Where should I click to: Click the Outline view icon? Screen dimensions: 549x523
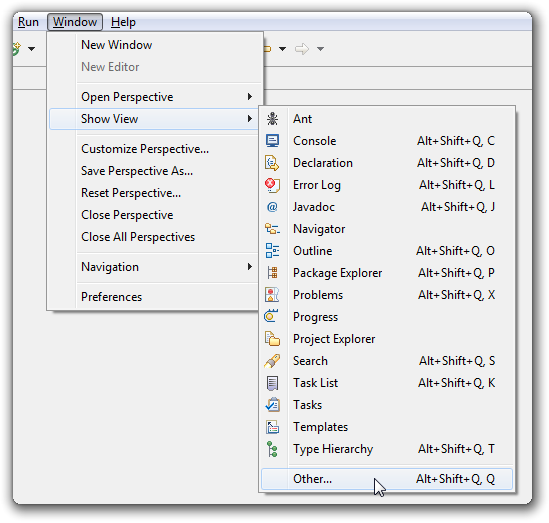[x=272, y=251]
